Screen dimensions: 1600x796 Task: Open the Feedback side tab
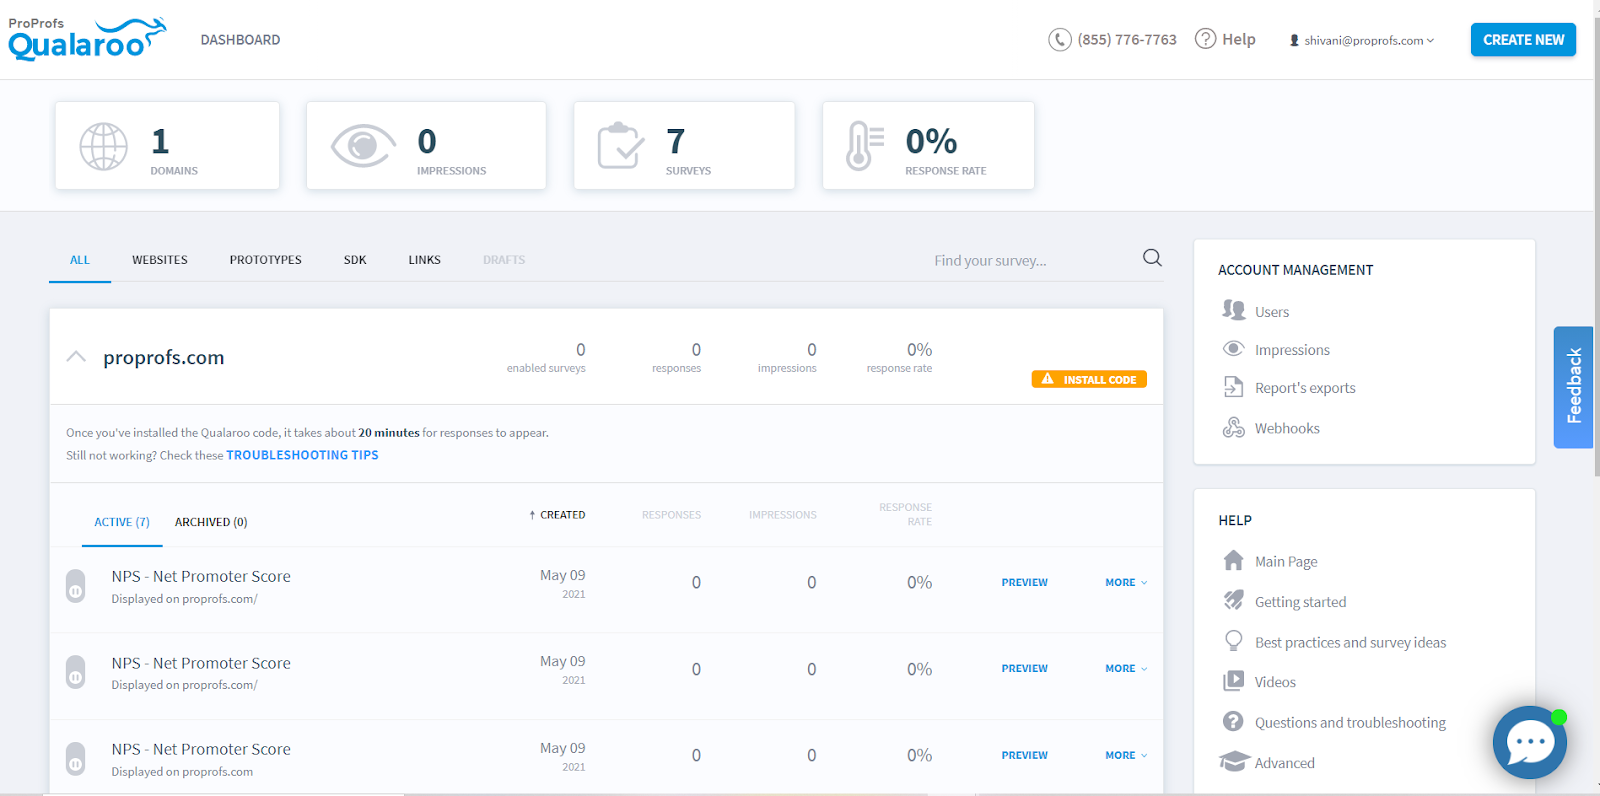point(1573,387)
